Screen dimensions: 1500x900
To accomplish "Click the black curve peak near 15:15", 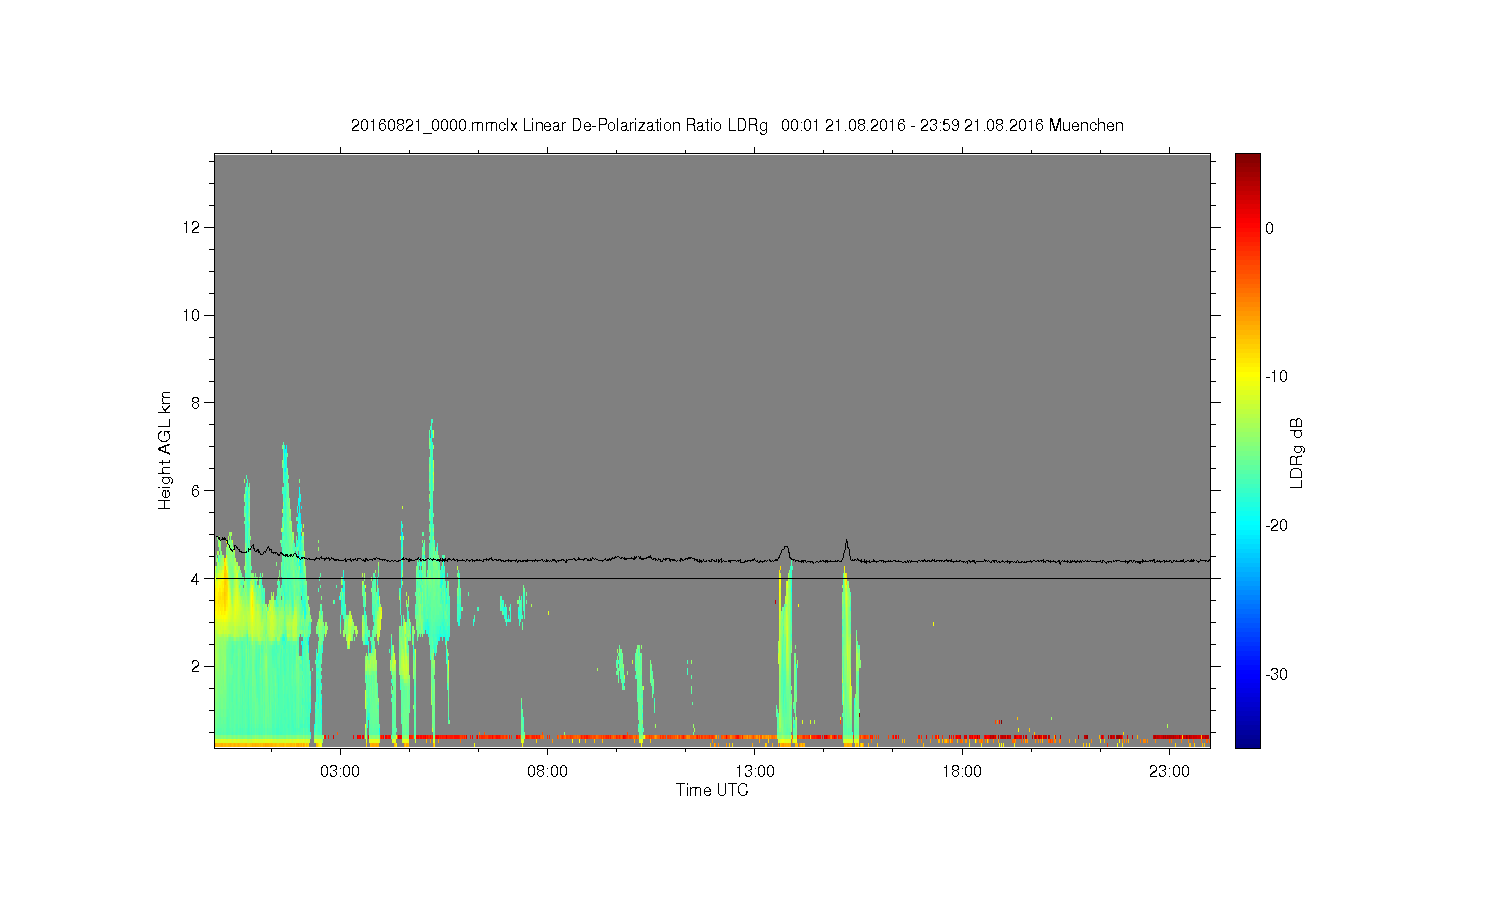I will pos(846,541).
